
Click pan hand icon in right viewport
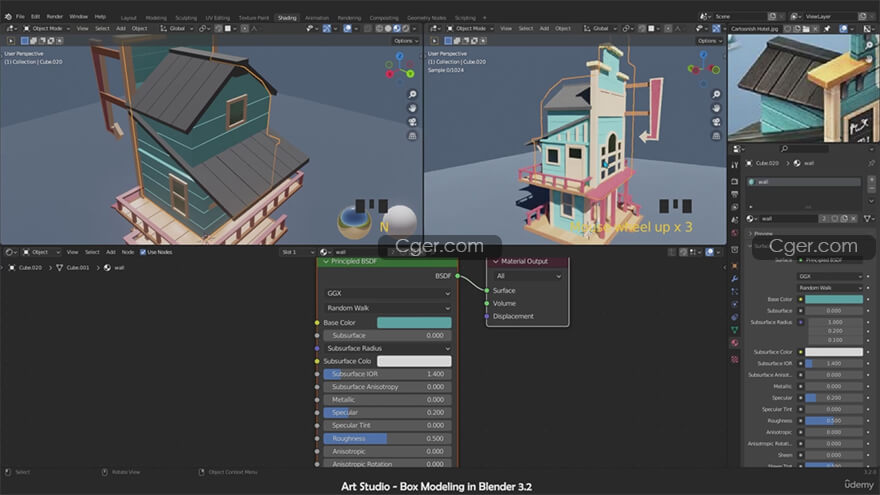pos(716,108)
